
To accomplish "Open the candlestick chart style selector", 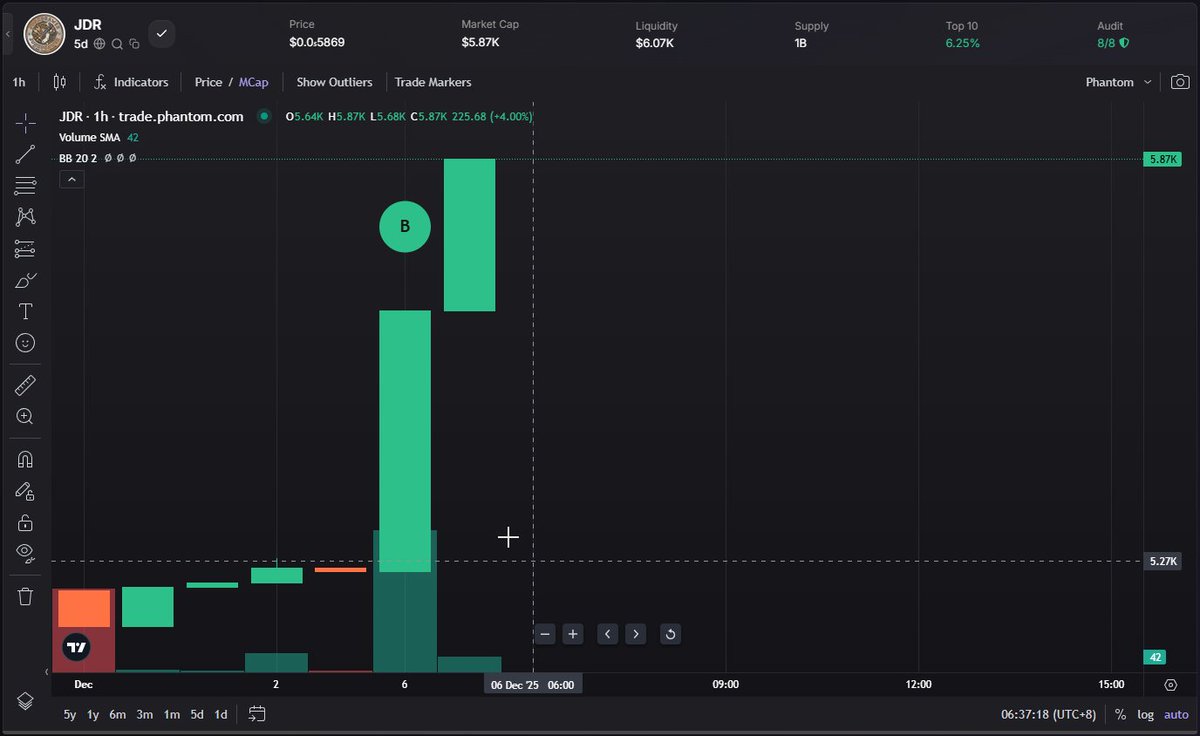I will coord(59,82).
